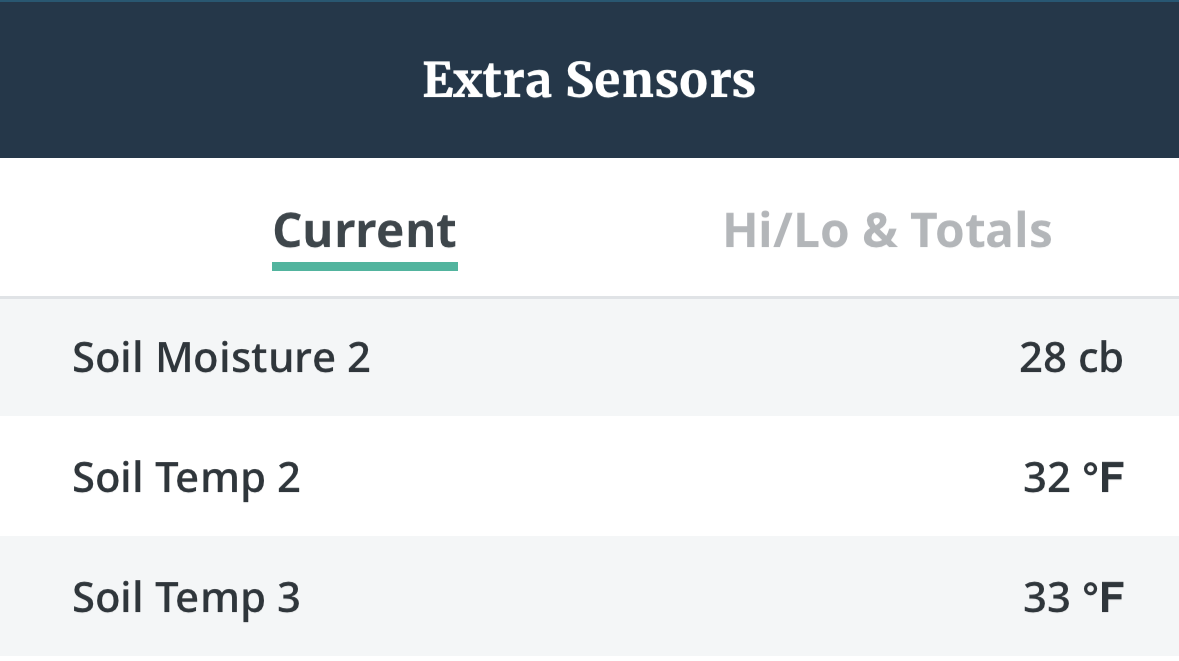The height and width of the screenshot is (661, 1179).
Task: Click the number 33 in Soil Temp 3 row
Action: pos(1047,598)
